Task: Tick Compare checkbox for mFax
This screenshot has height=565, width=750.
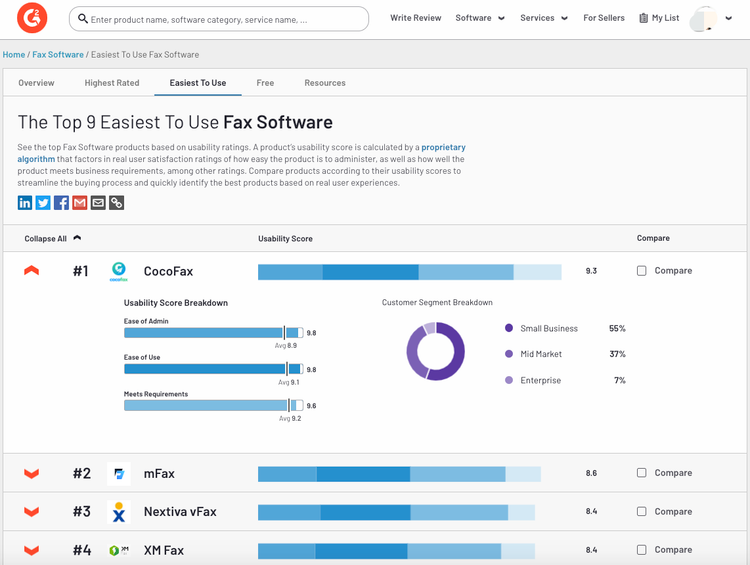Action: (x=641, y=473)
